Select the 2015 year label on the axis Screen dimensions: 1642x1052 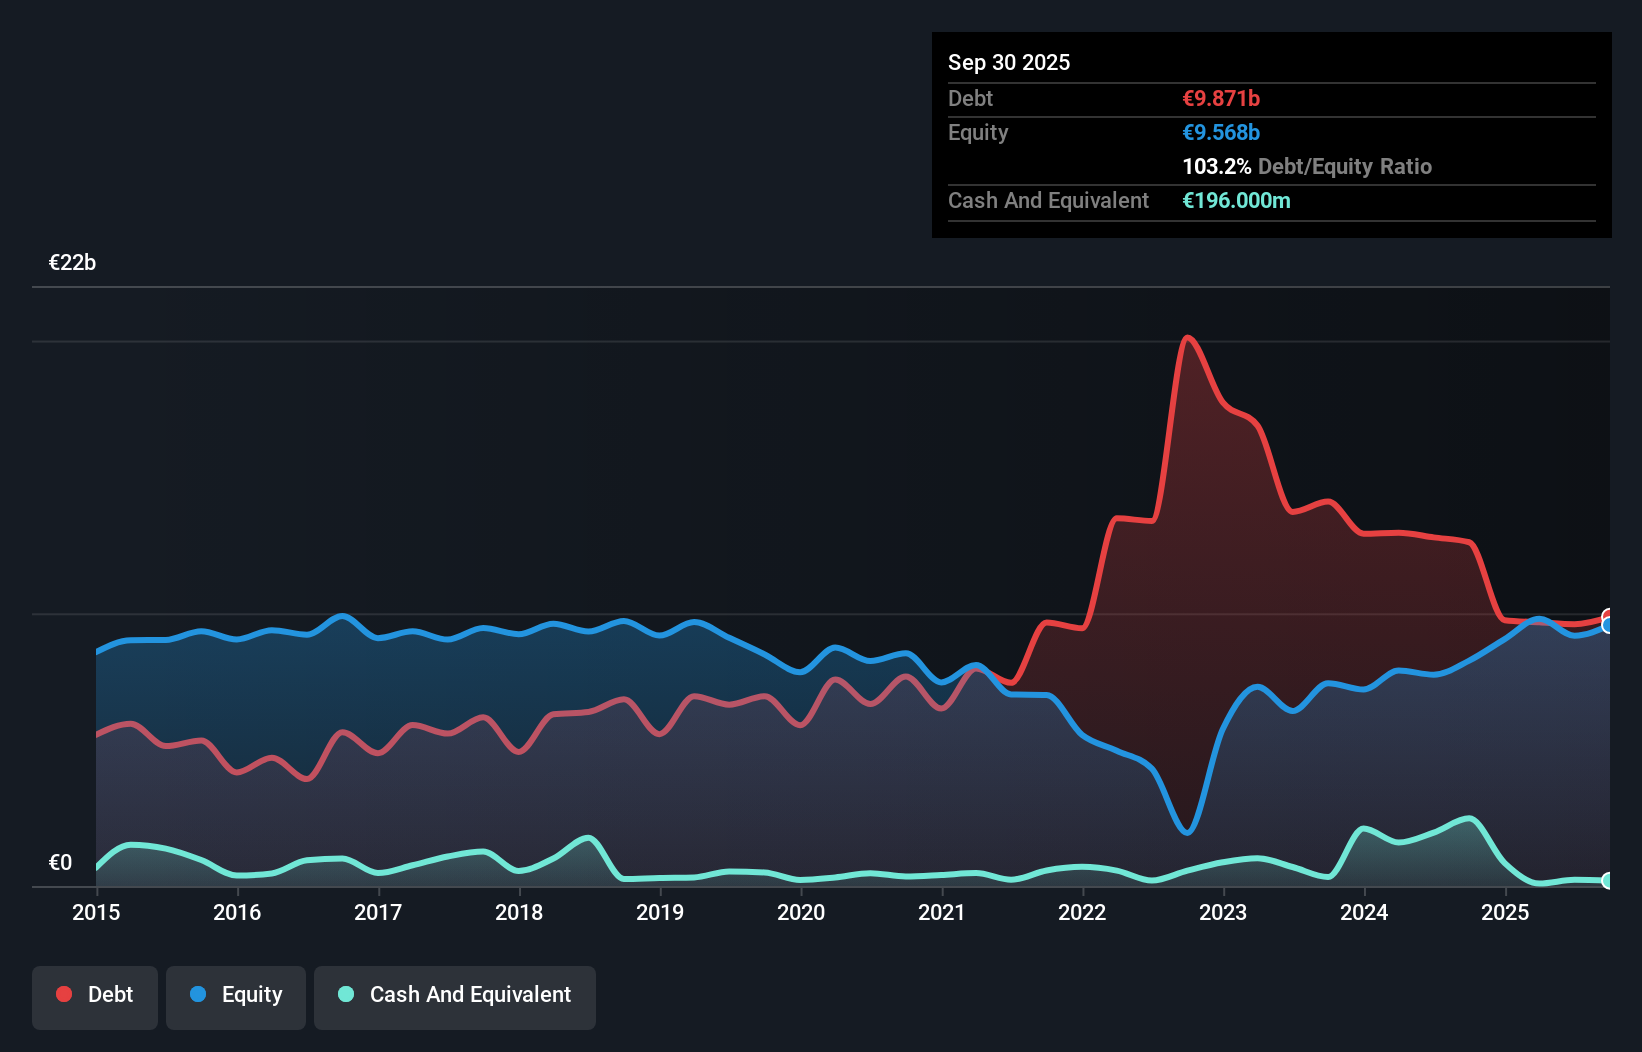95,913
